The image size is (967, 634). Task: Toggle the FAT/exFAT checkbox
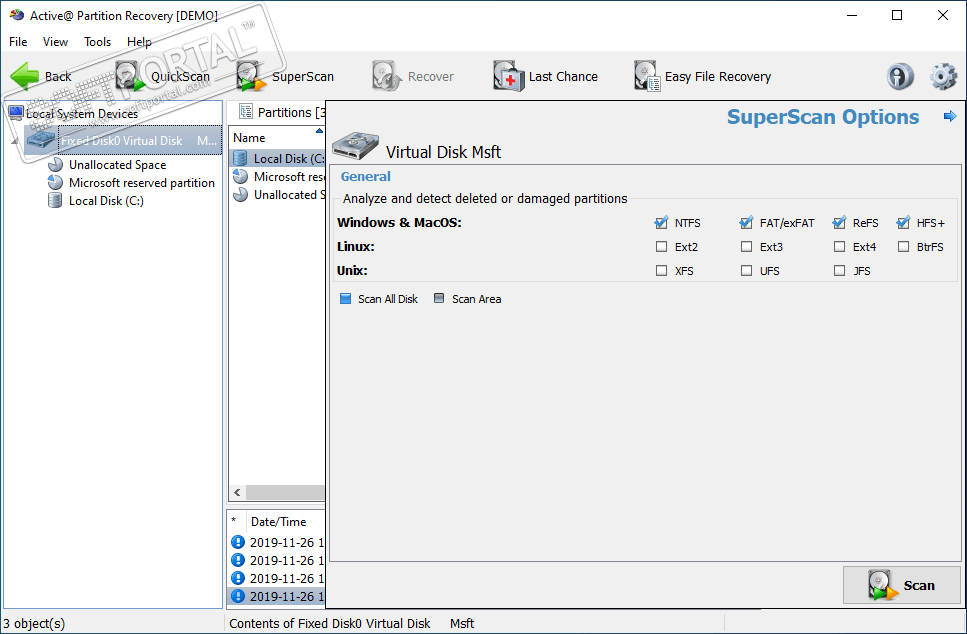(746, 223)
